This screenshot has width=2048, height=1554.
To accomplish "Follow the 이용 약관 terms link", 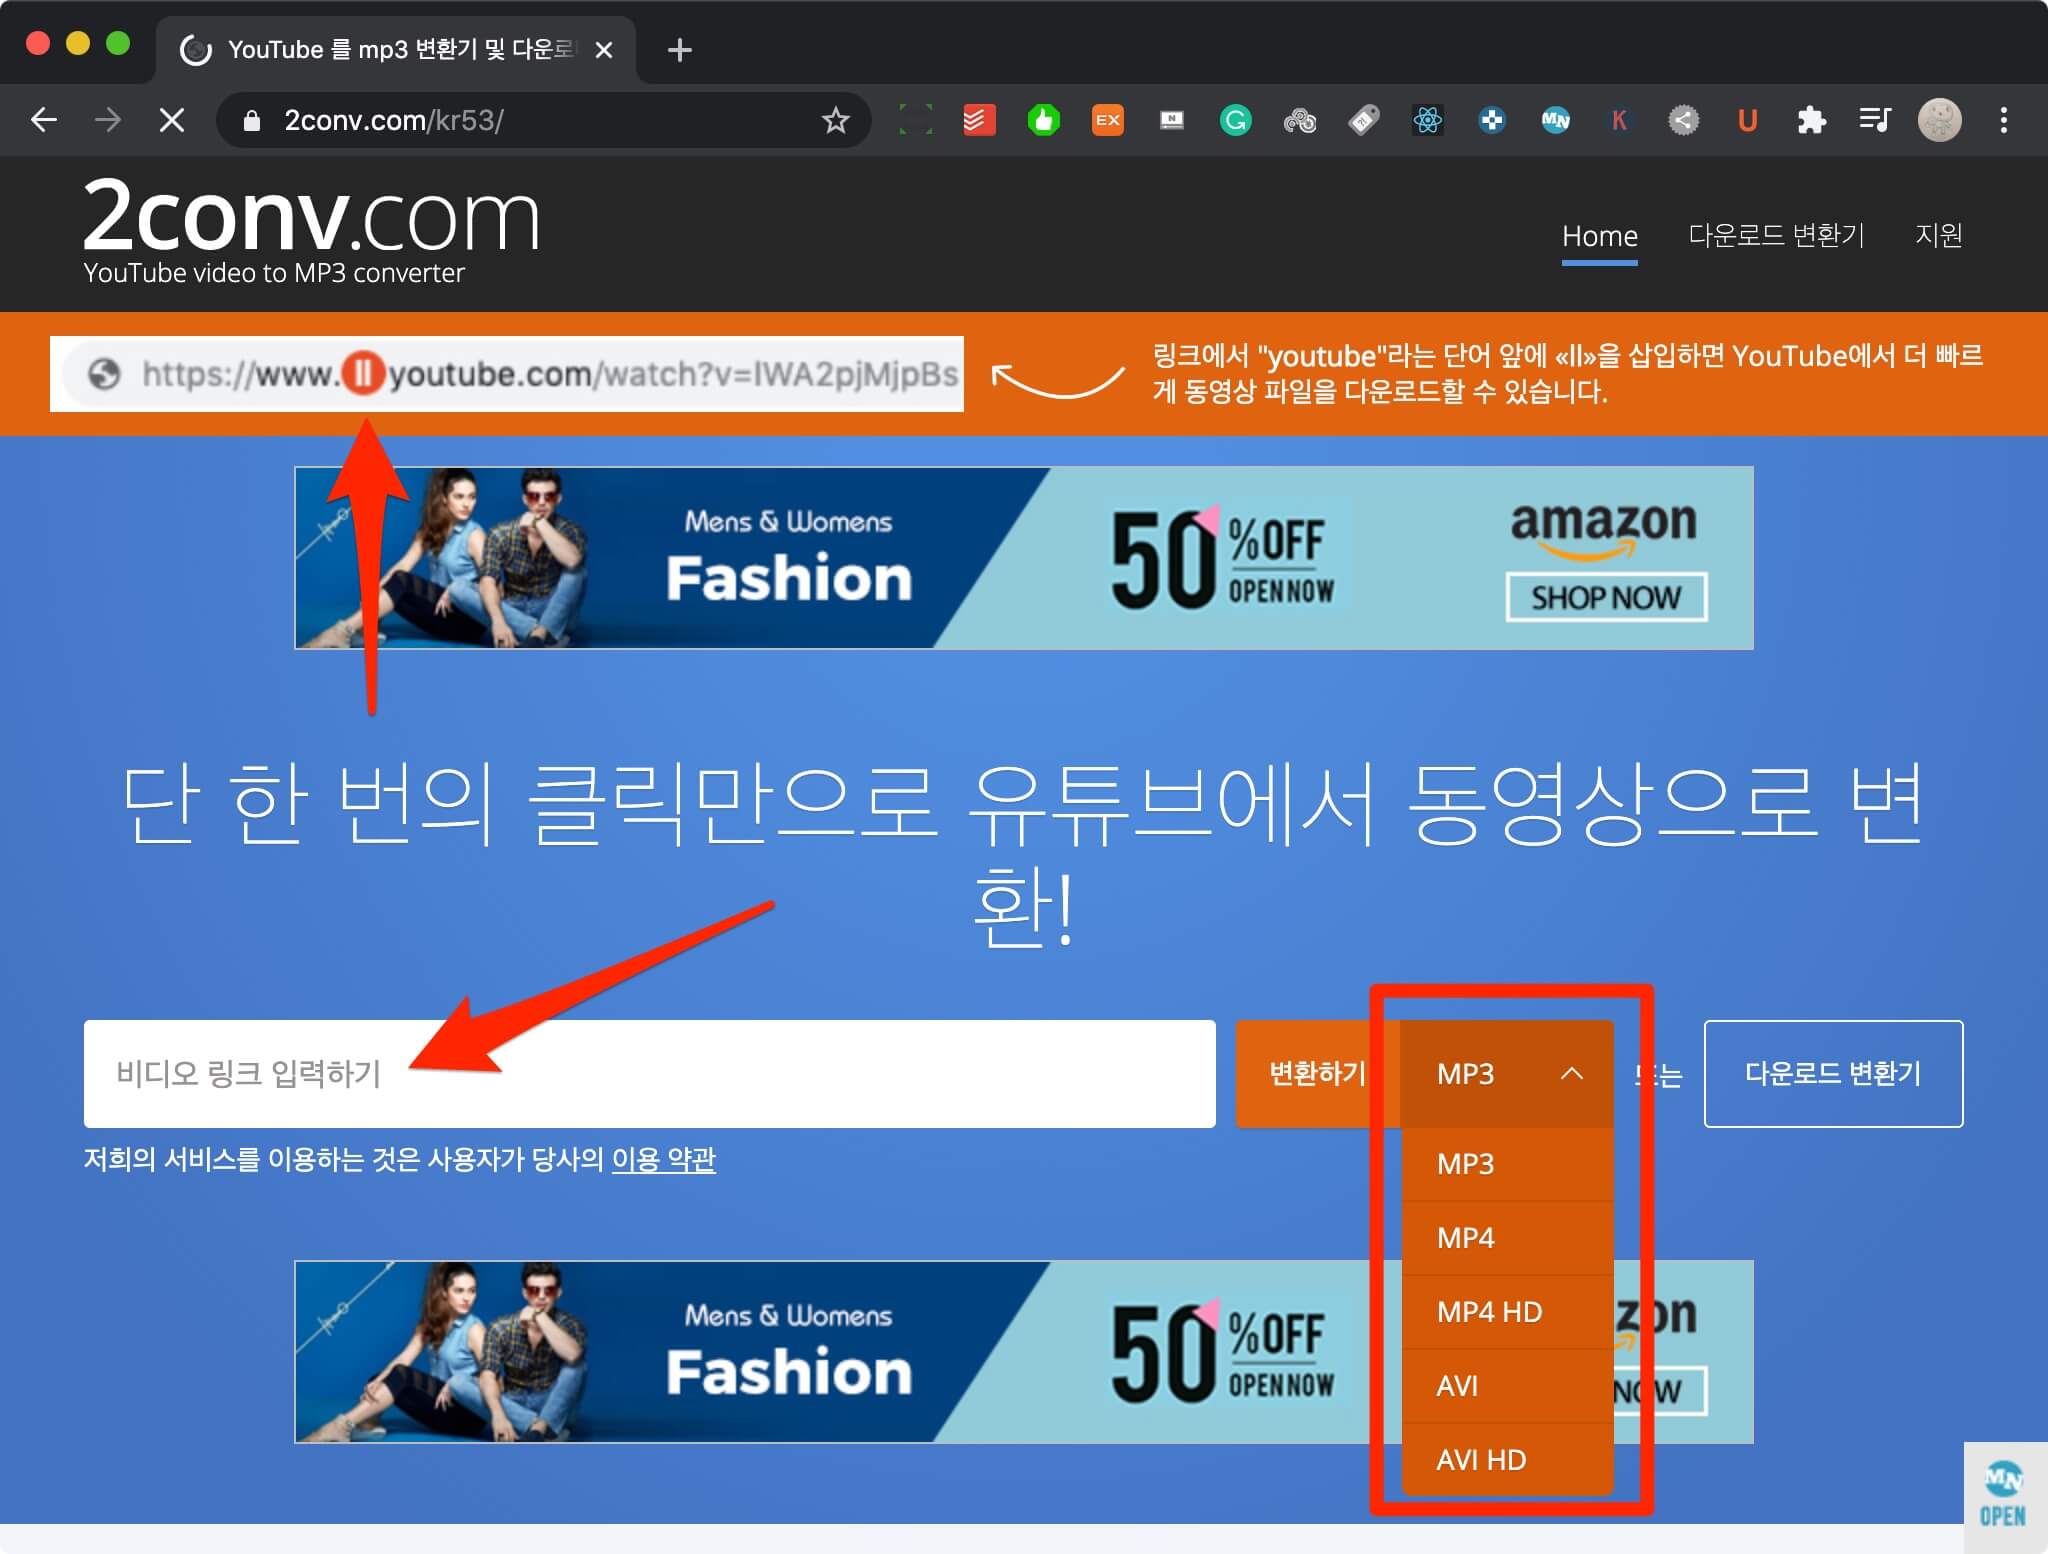I will point(663,1160).
